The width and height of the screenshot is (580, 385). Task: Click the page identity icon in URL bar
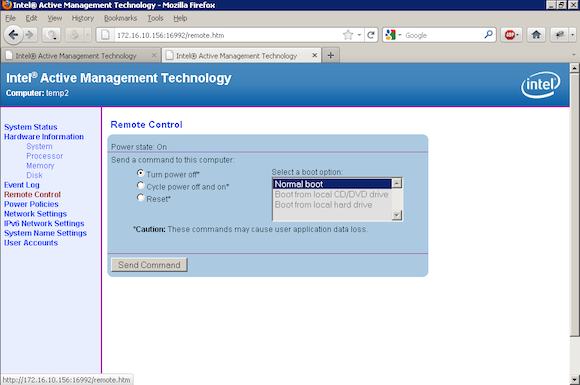coord(105,35)
